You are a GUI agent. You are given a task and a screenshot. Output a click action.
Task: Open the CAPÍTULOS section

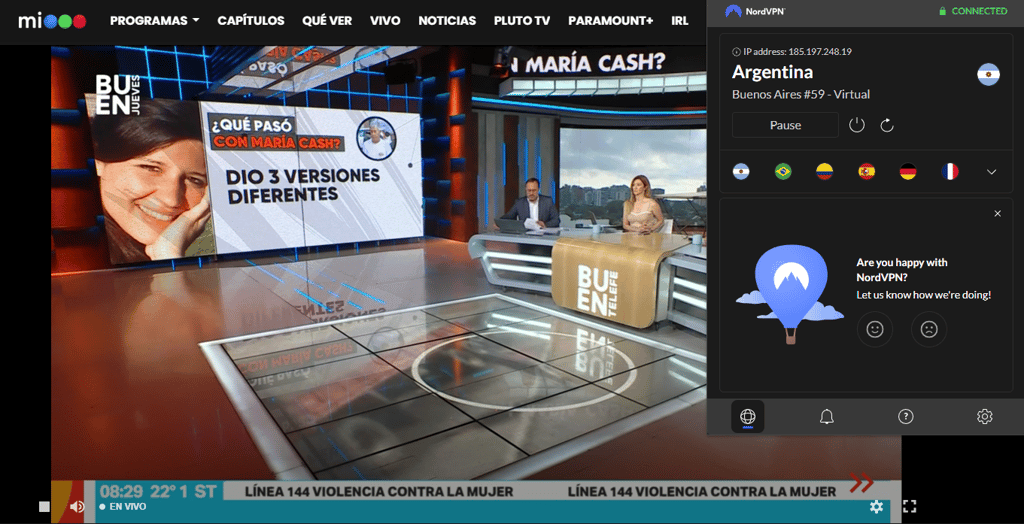(x=251, y=21)
